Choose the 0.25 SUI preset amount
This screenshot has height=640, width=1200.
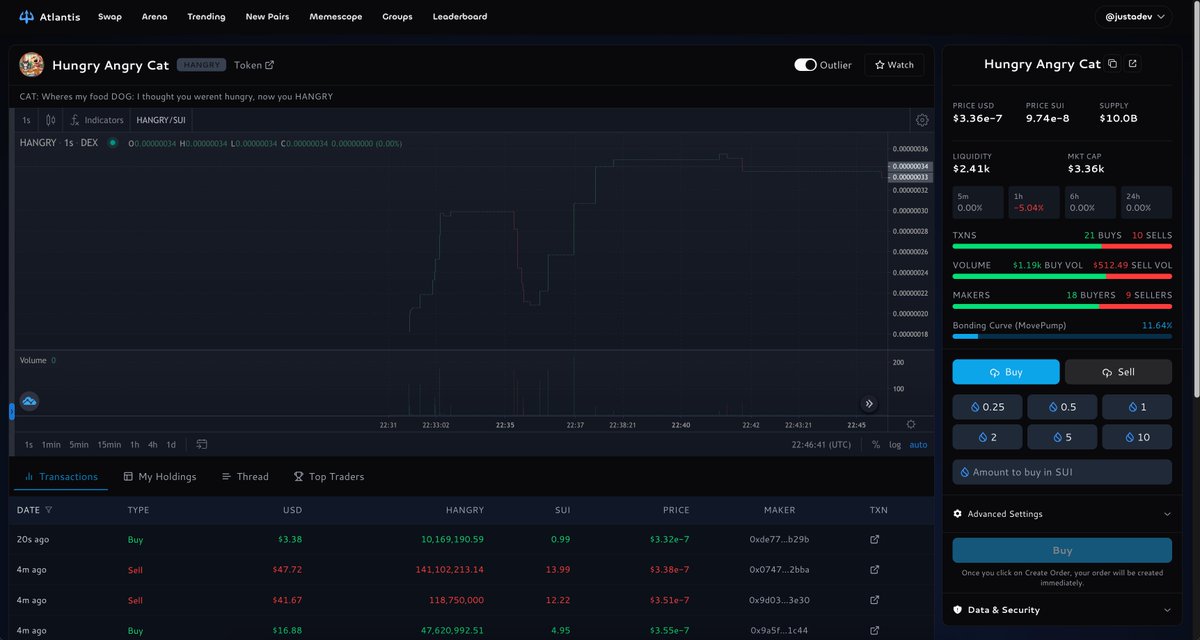click(987, 407)
